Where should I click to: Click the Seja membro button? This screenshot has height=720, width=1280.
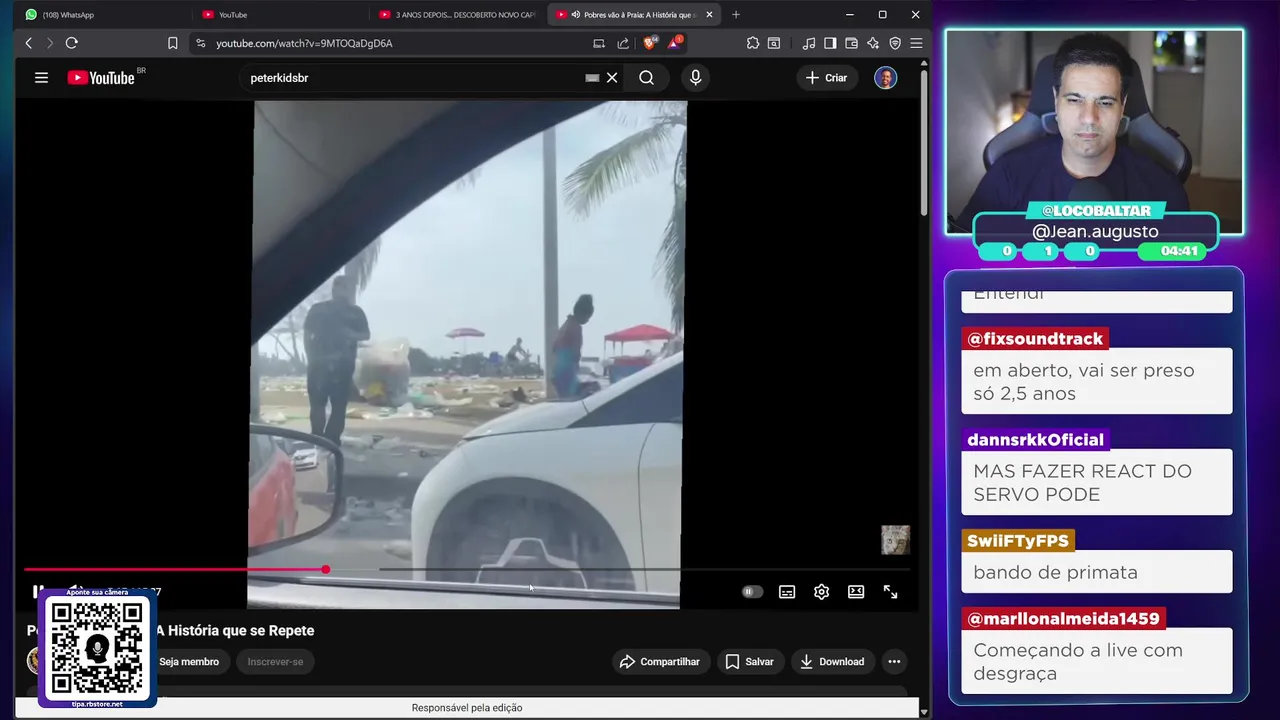click(x=189, y=661)
